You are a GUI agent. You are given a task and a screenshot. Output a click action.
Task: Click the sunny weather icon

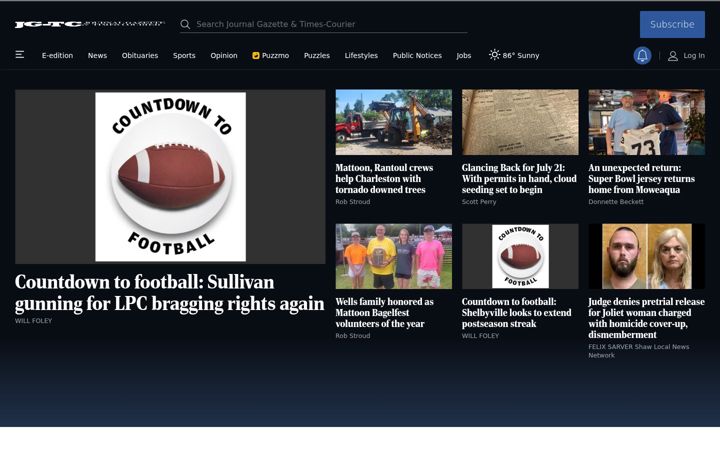(494, 55)
